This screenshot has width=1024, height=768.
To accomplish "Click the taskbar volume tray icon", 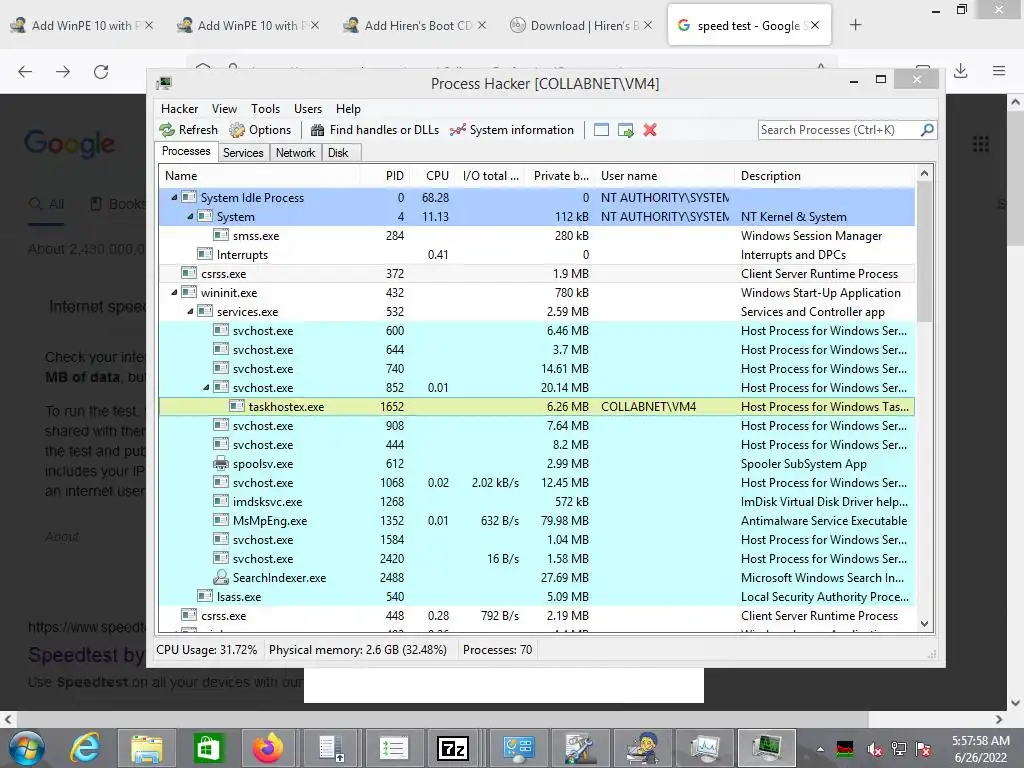I will (x=875, y=750).
